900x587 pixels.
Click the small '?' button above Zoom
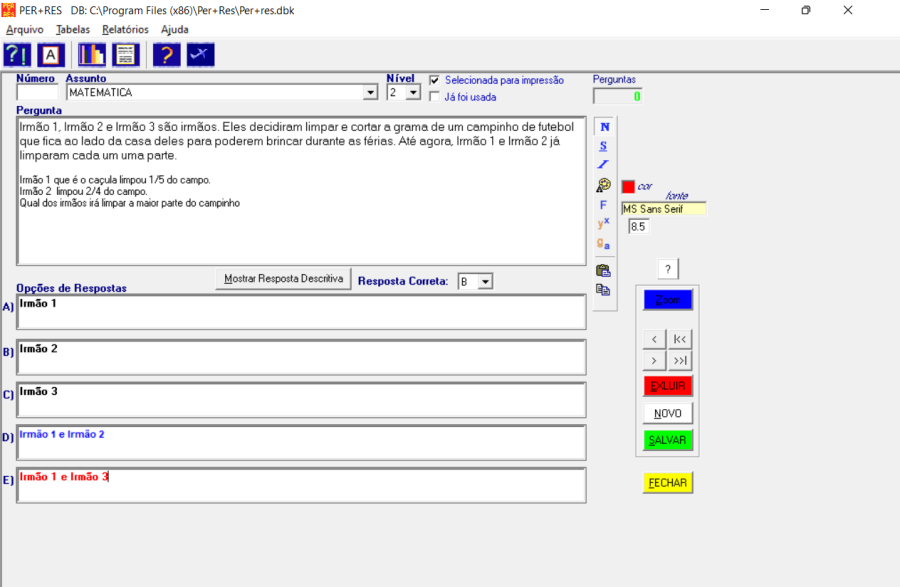(668, 269)
